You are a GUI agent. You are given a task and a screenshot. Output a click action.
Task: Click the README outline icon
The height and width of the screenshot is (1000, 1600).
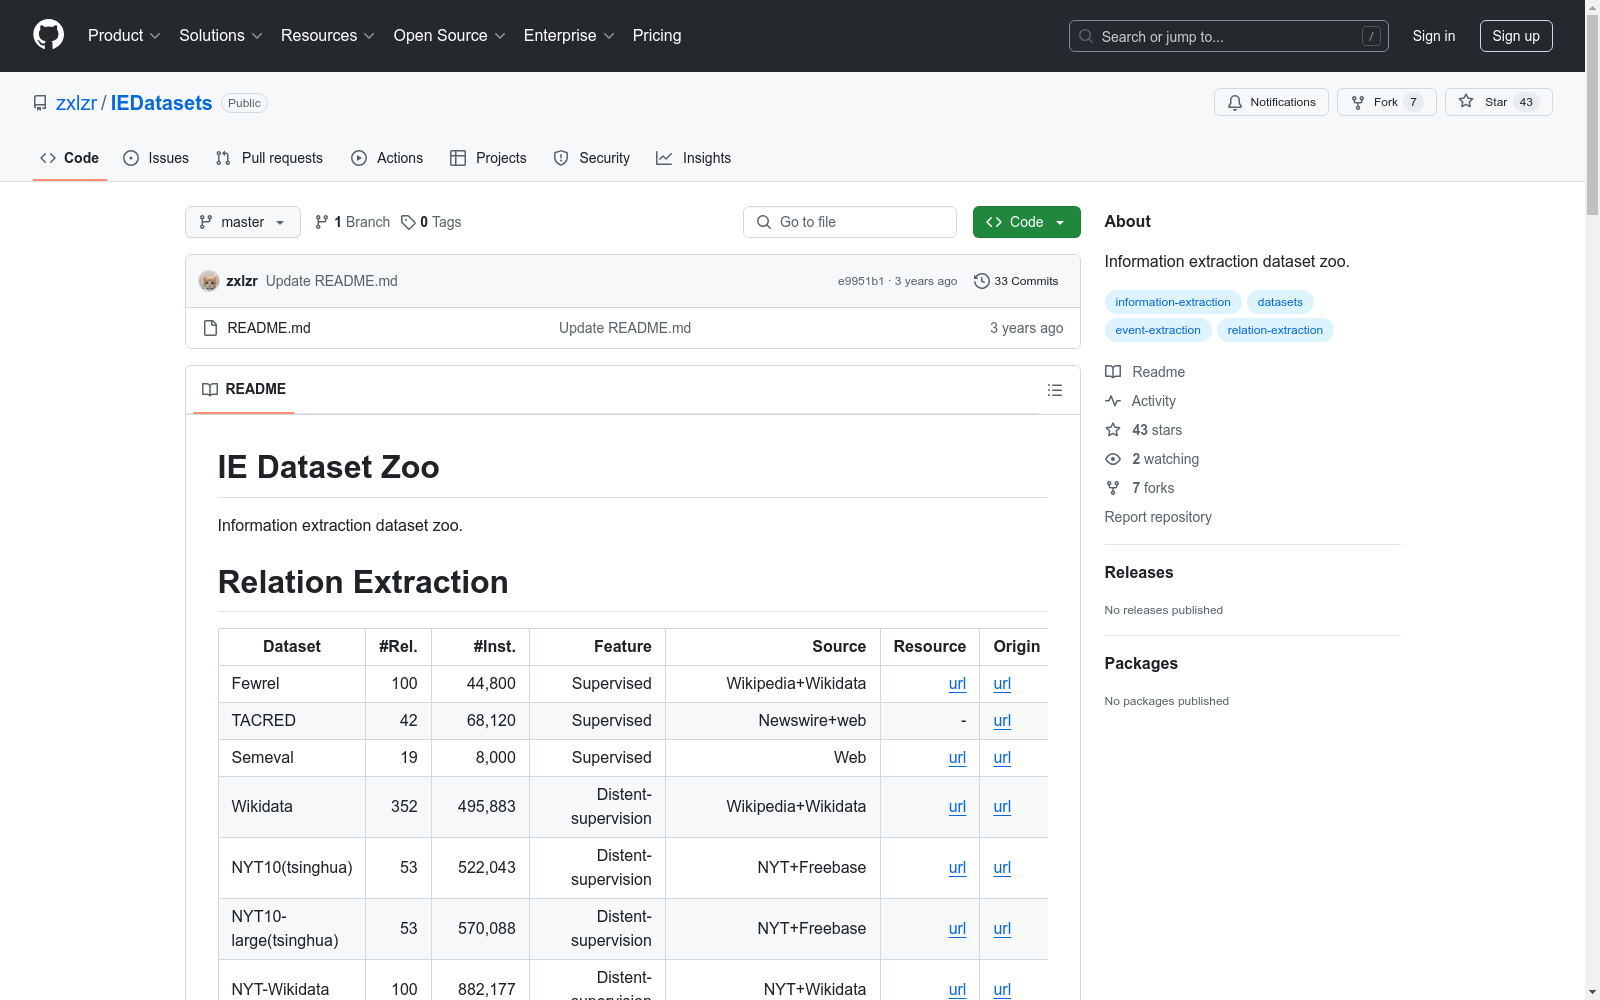tap(1054, 390)
